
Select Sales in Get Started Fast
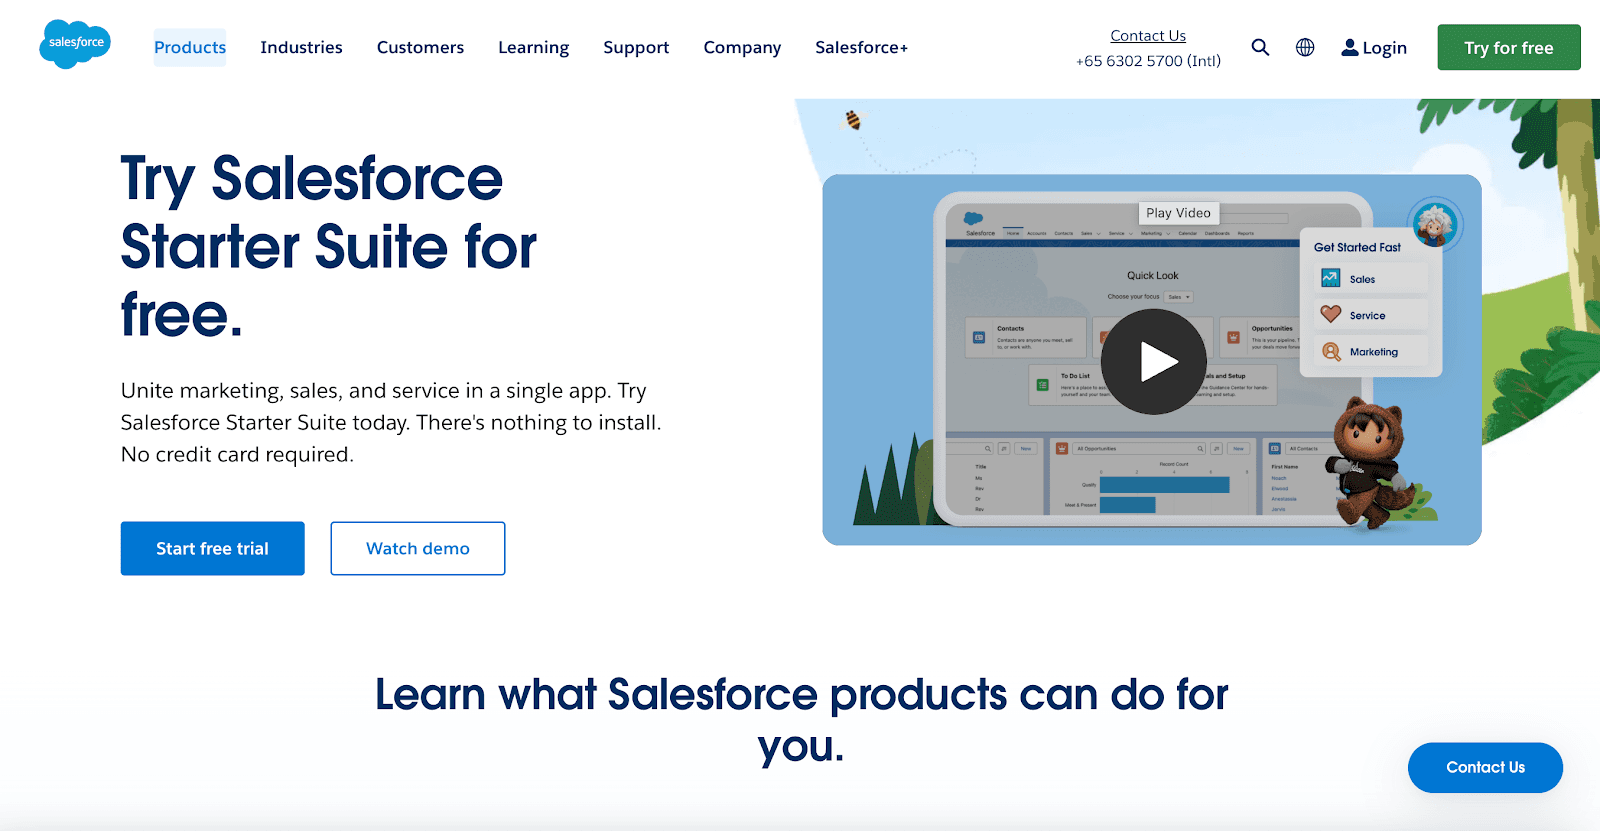click(1370, 279)
